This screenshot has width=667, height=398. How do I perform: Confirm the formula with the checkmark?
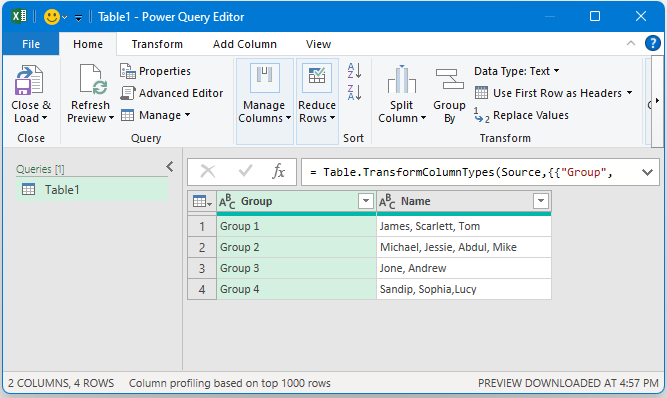[245, 172]
